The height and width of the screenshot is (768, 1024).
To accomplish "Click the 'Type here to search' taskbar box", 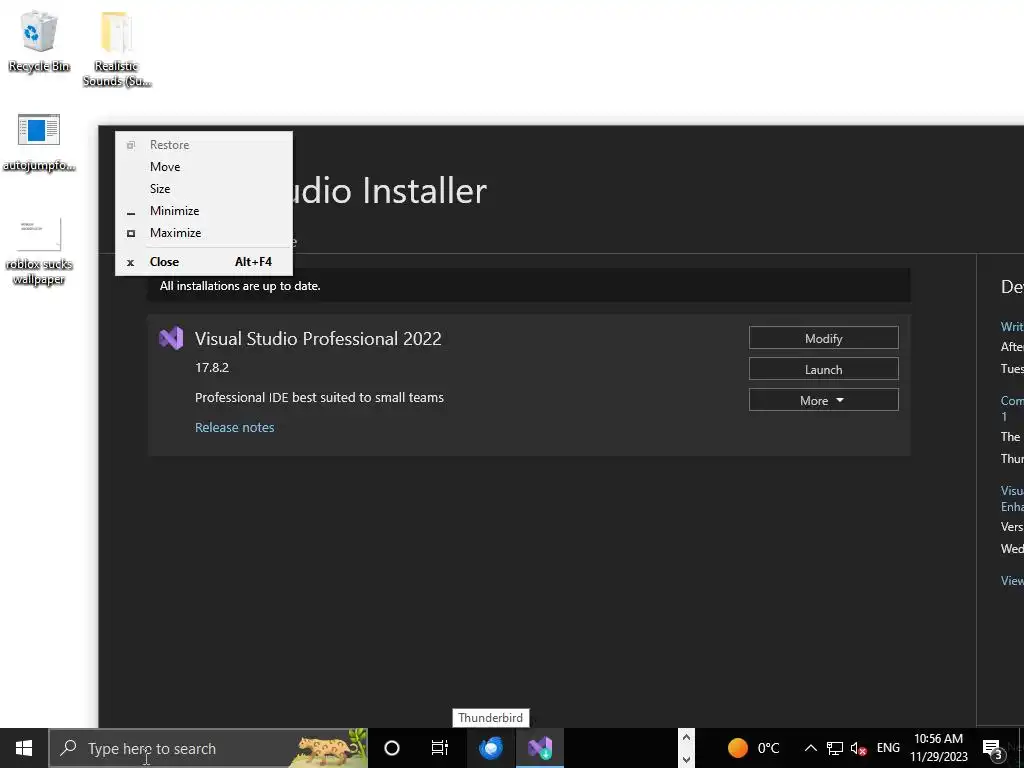I will point(208,748).
